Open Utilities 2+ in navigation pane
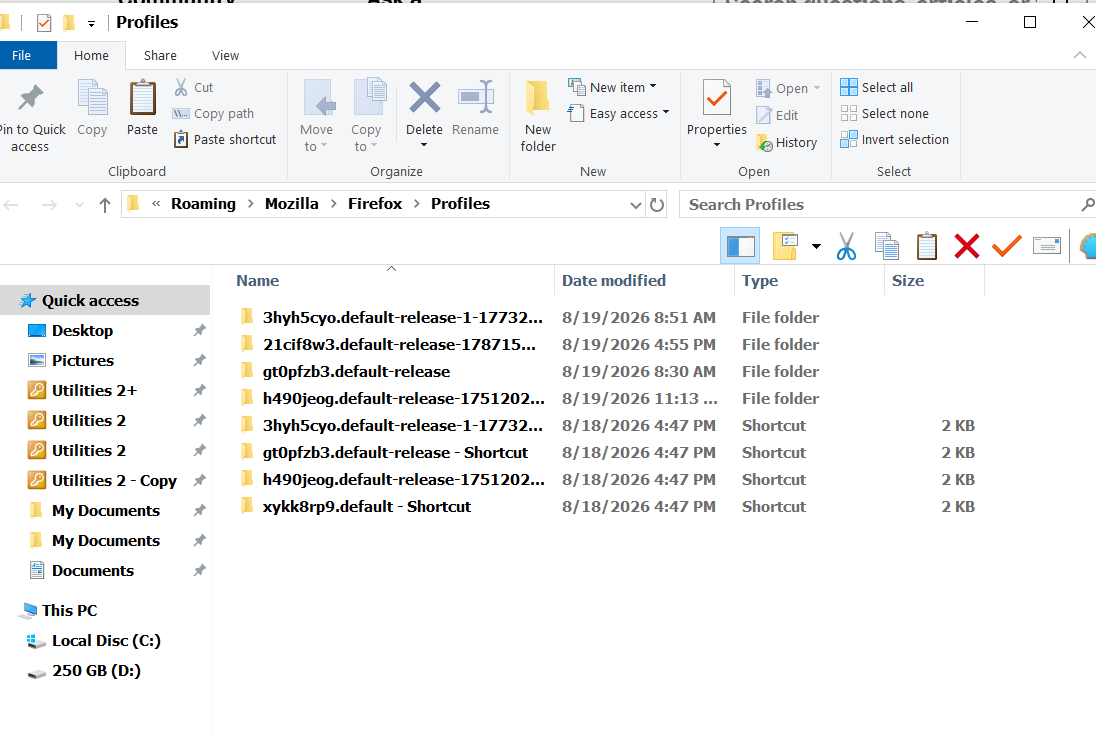This screenshot has height=736, width=1096. pos(94,391)
